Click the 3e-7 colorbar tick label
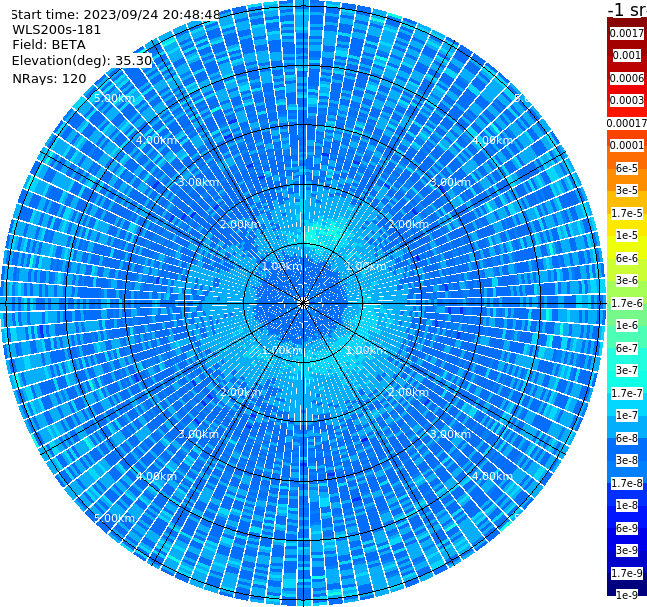 pyautogui.click(x=627, y=370)
